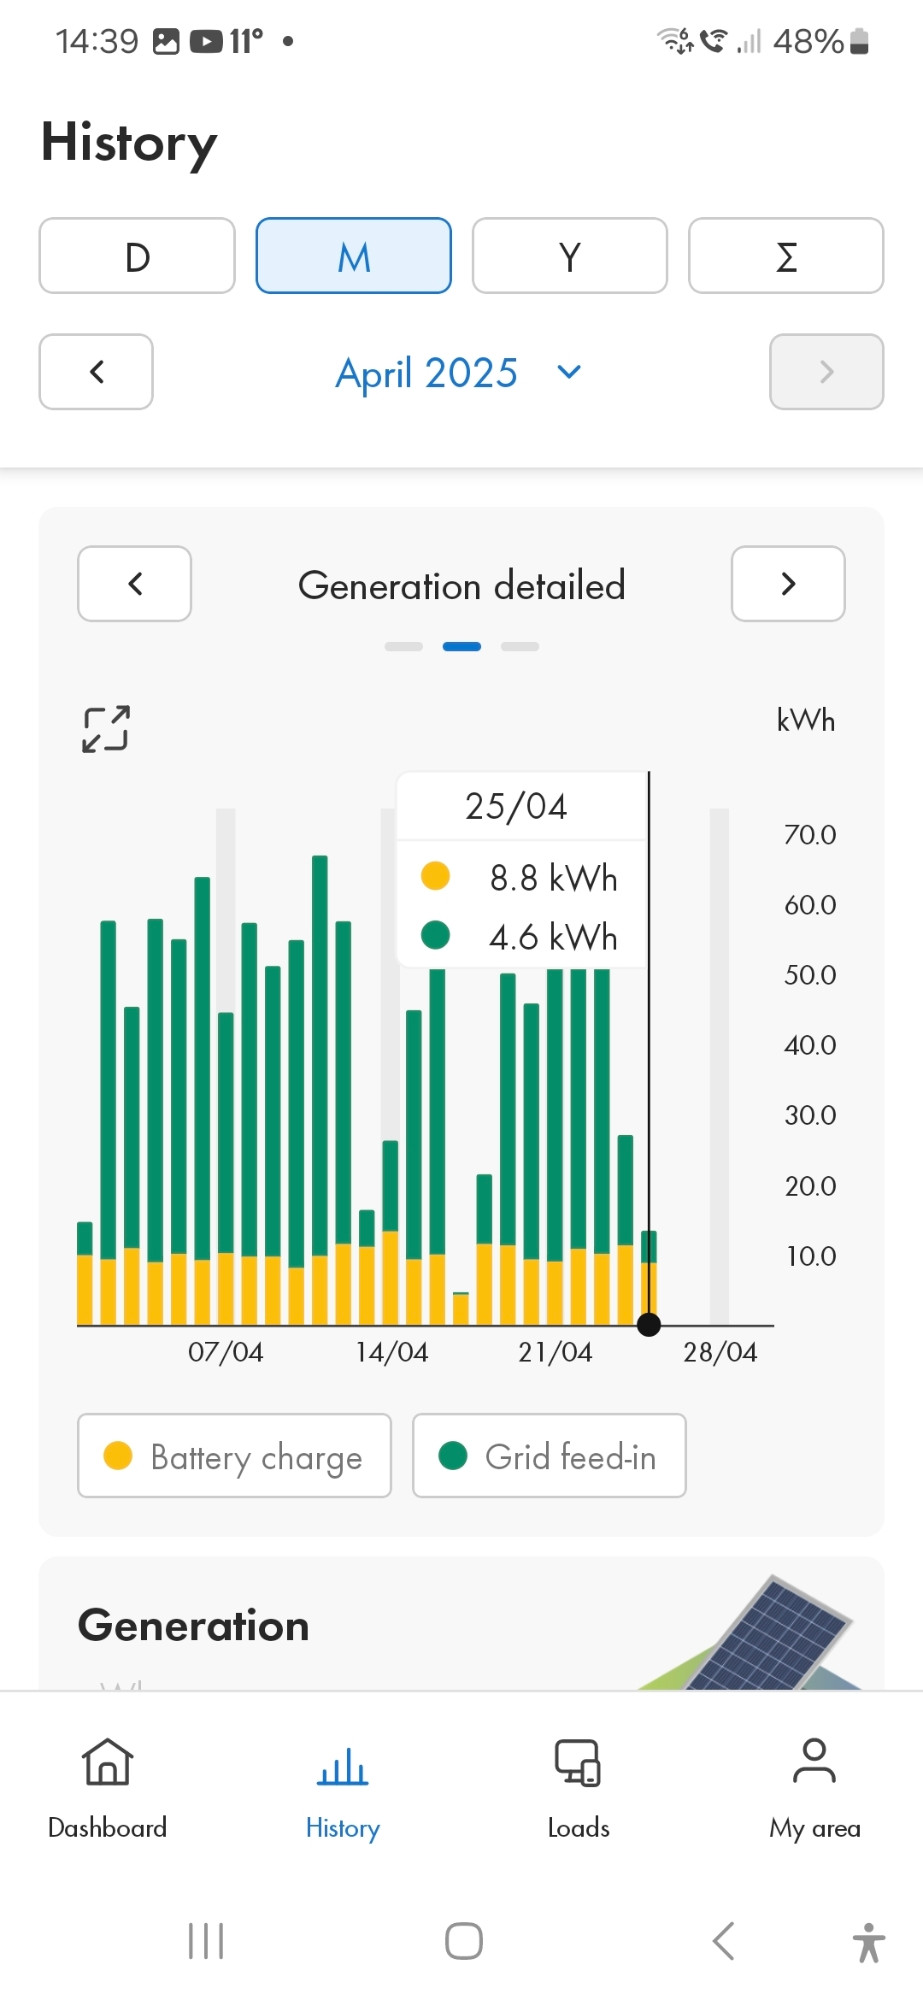
Task: Toggle Grid feed-in series visibility
Action: pos(549,1455)
